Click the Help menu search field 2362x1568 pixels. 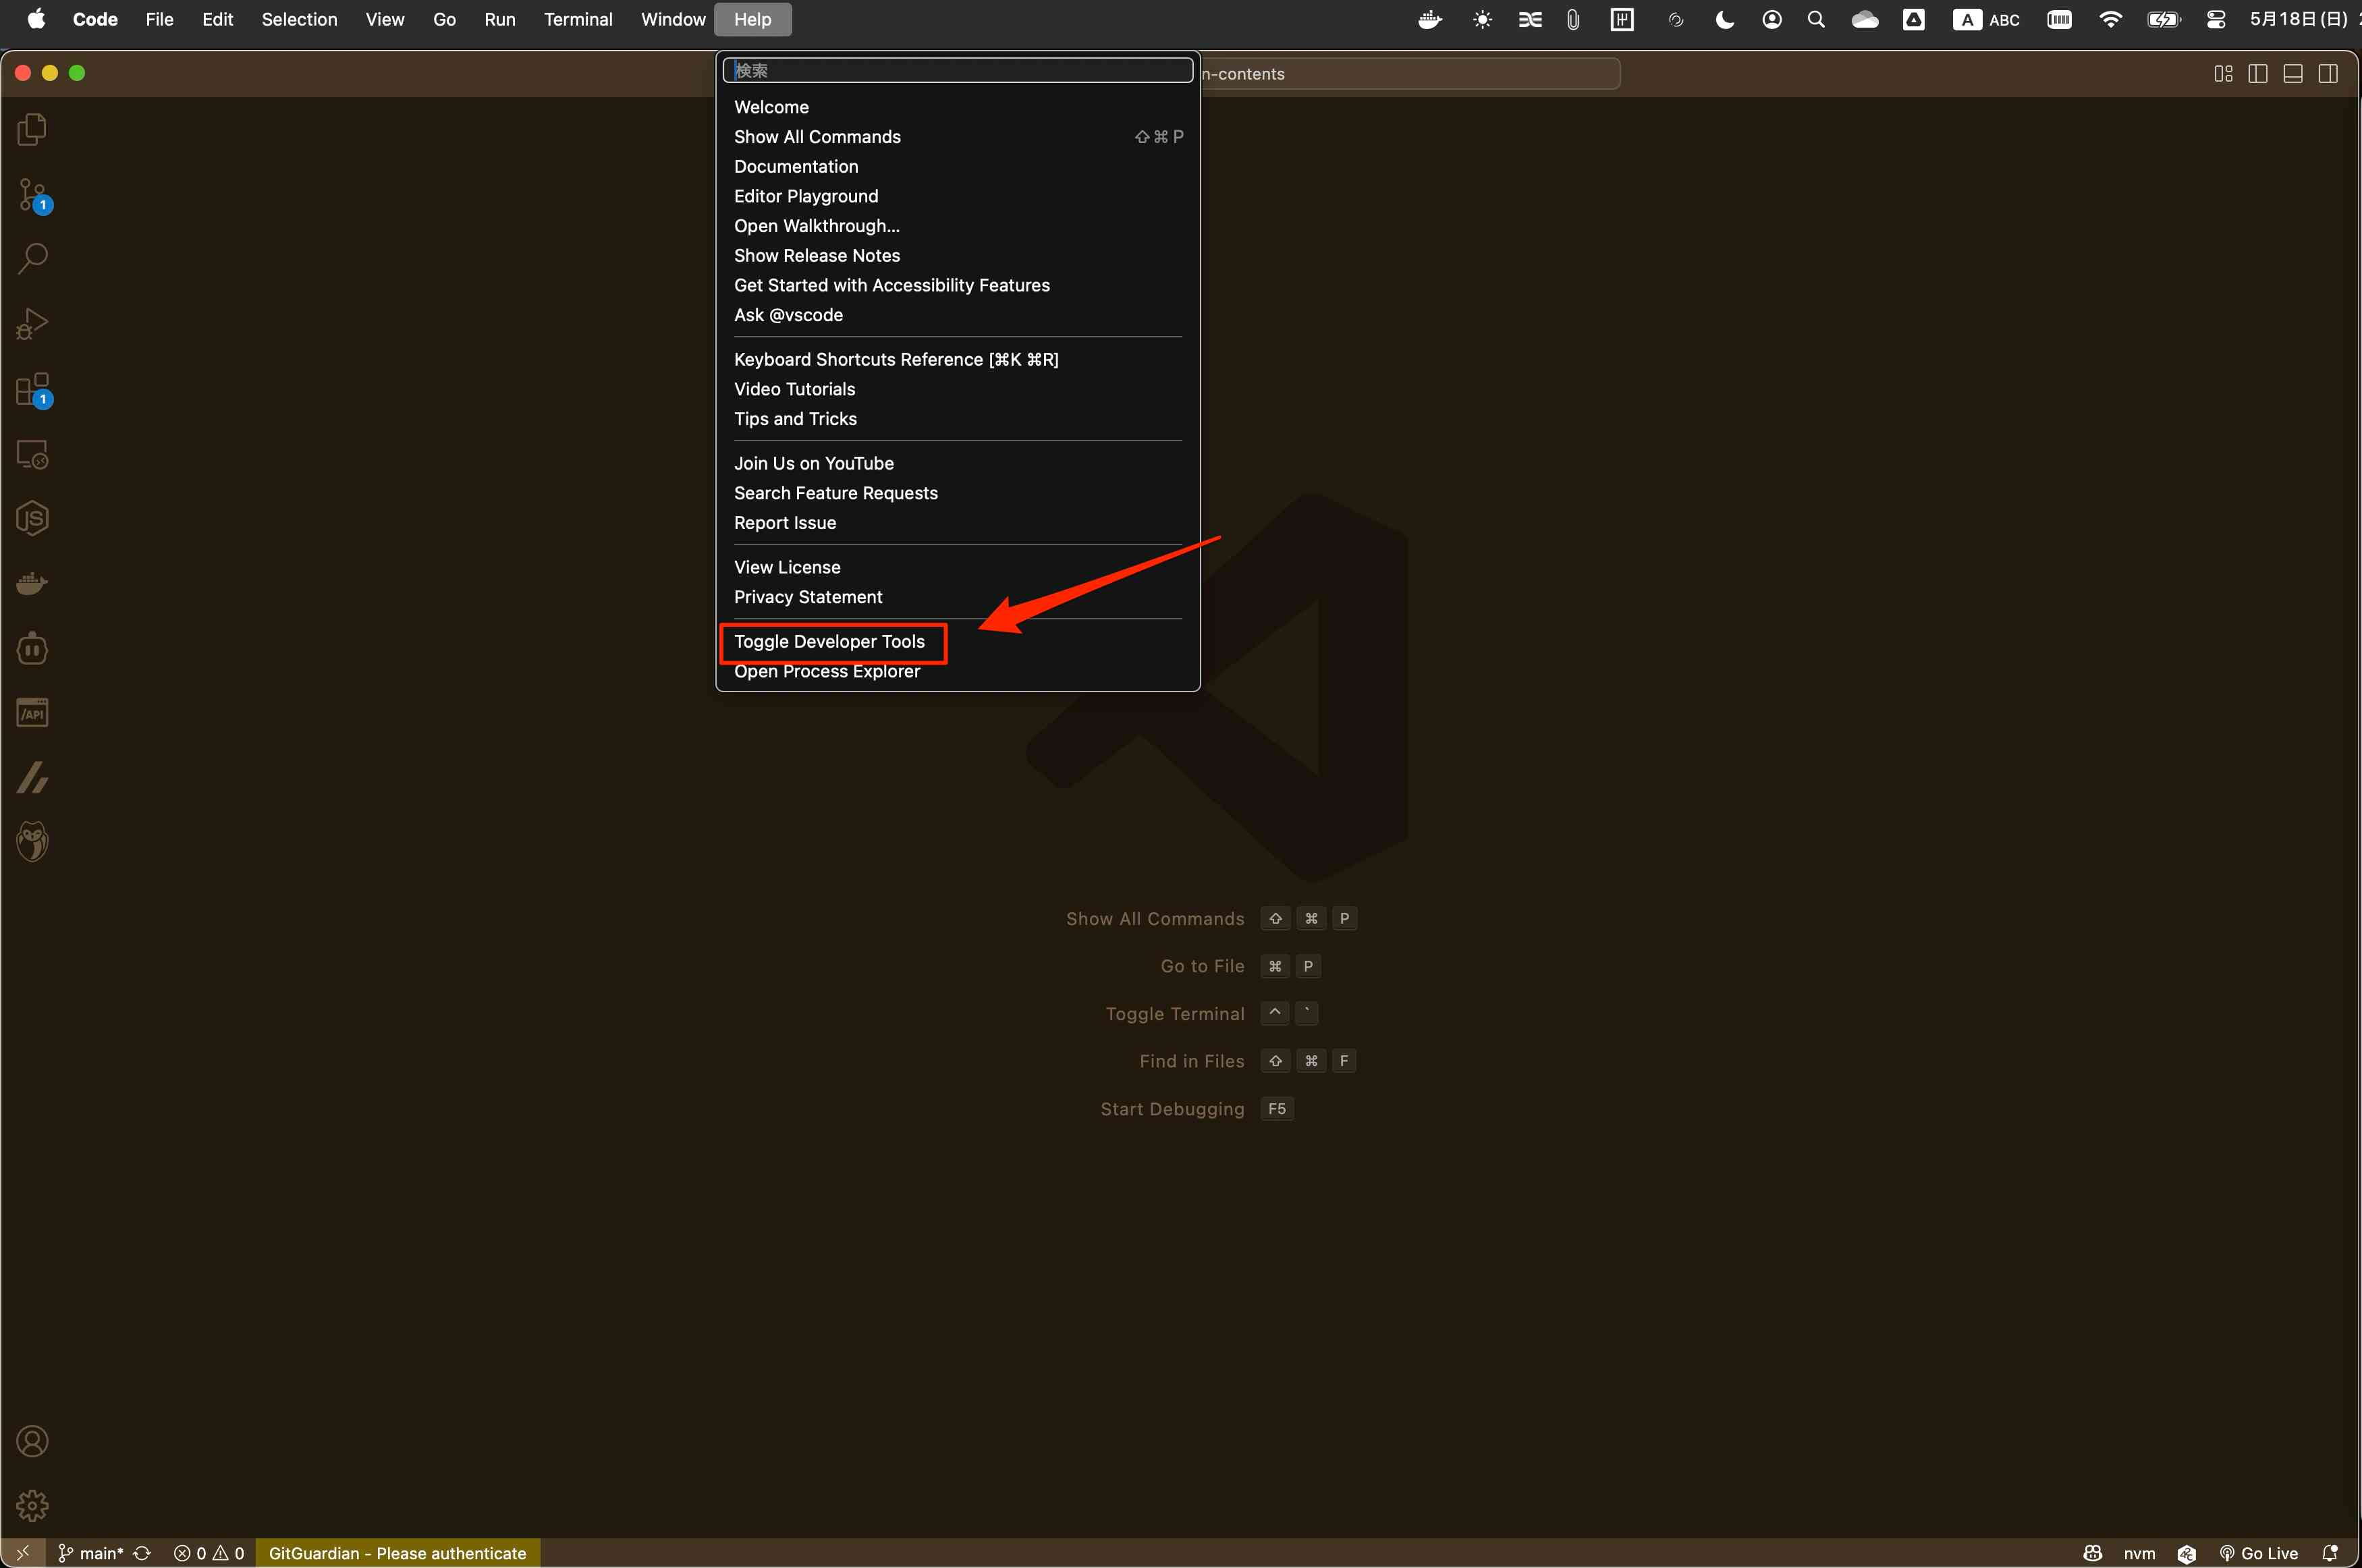coord(957,71)
